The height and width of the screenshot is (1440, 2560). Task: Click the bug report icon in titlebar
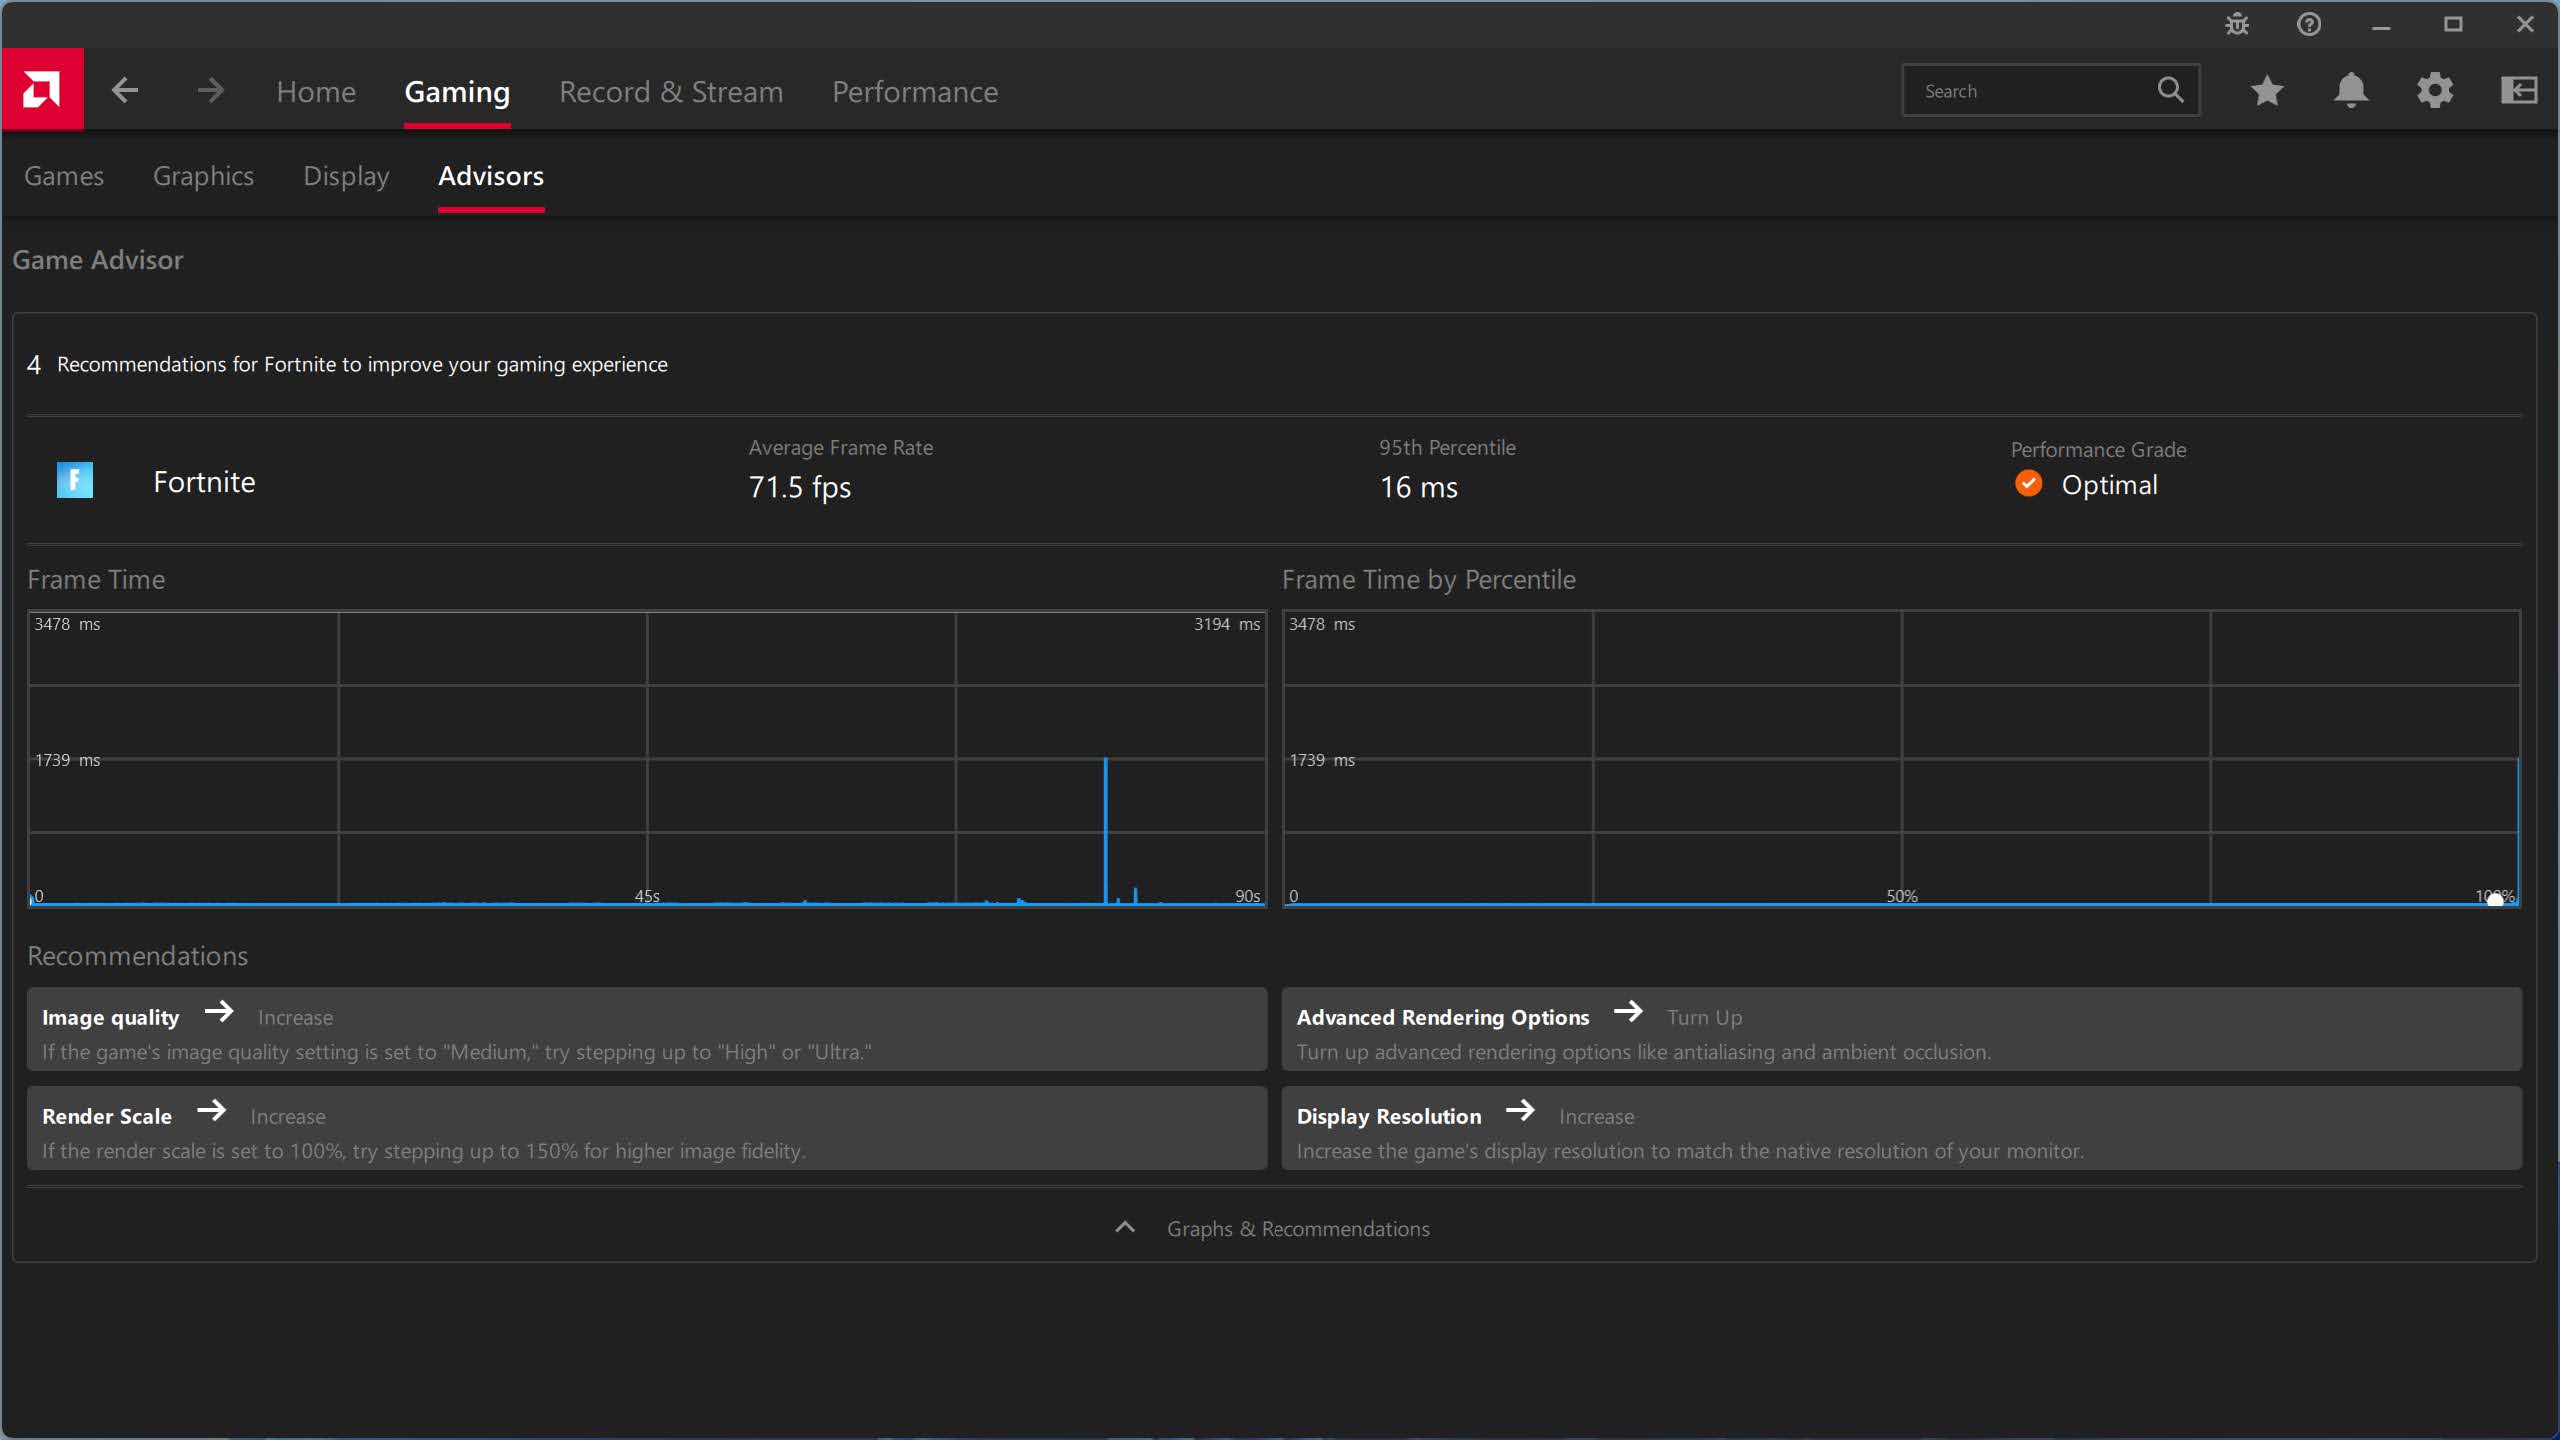tap(2237, 24)
